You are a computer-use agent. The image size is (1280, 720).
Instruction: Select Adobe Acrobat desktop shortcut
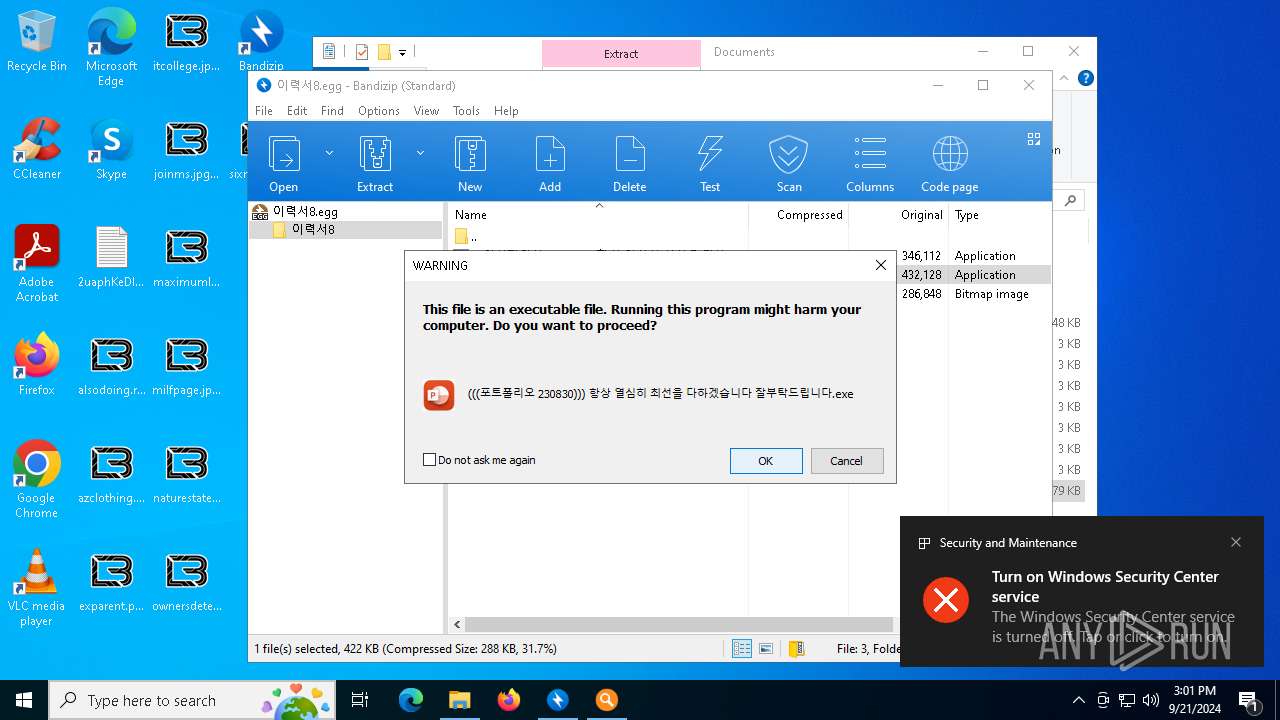[x=37, y=264]
